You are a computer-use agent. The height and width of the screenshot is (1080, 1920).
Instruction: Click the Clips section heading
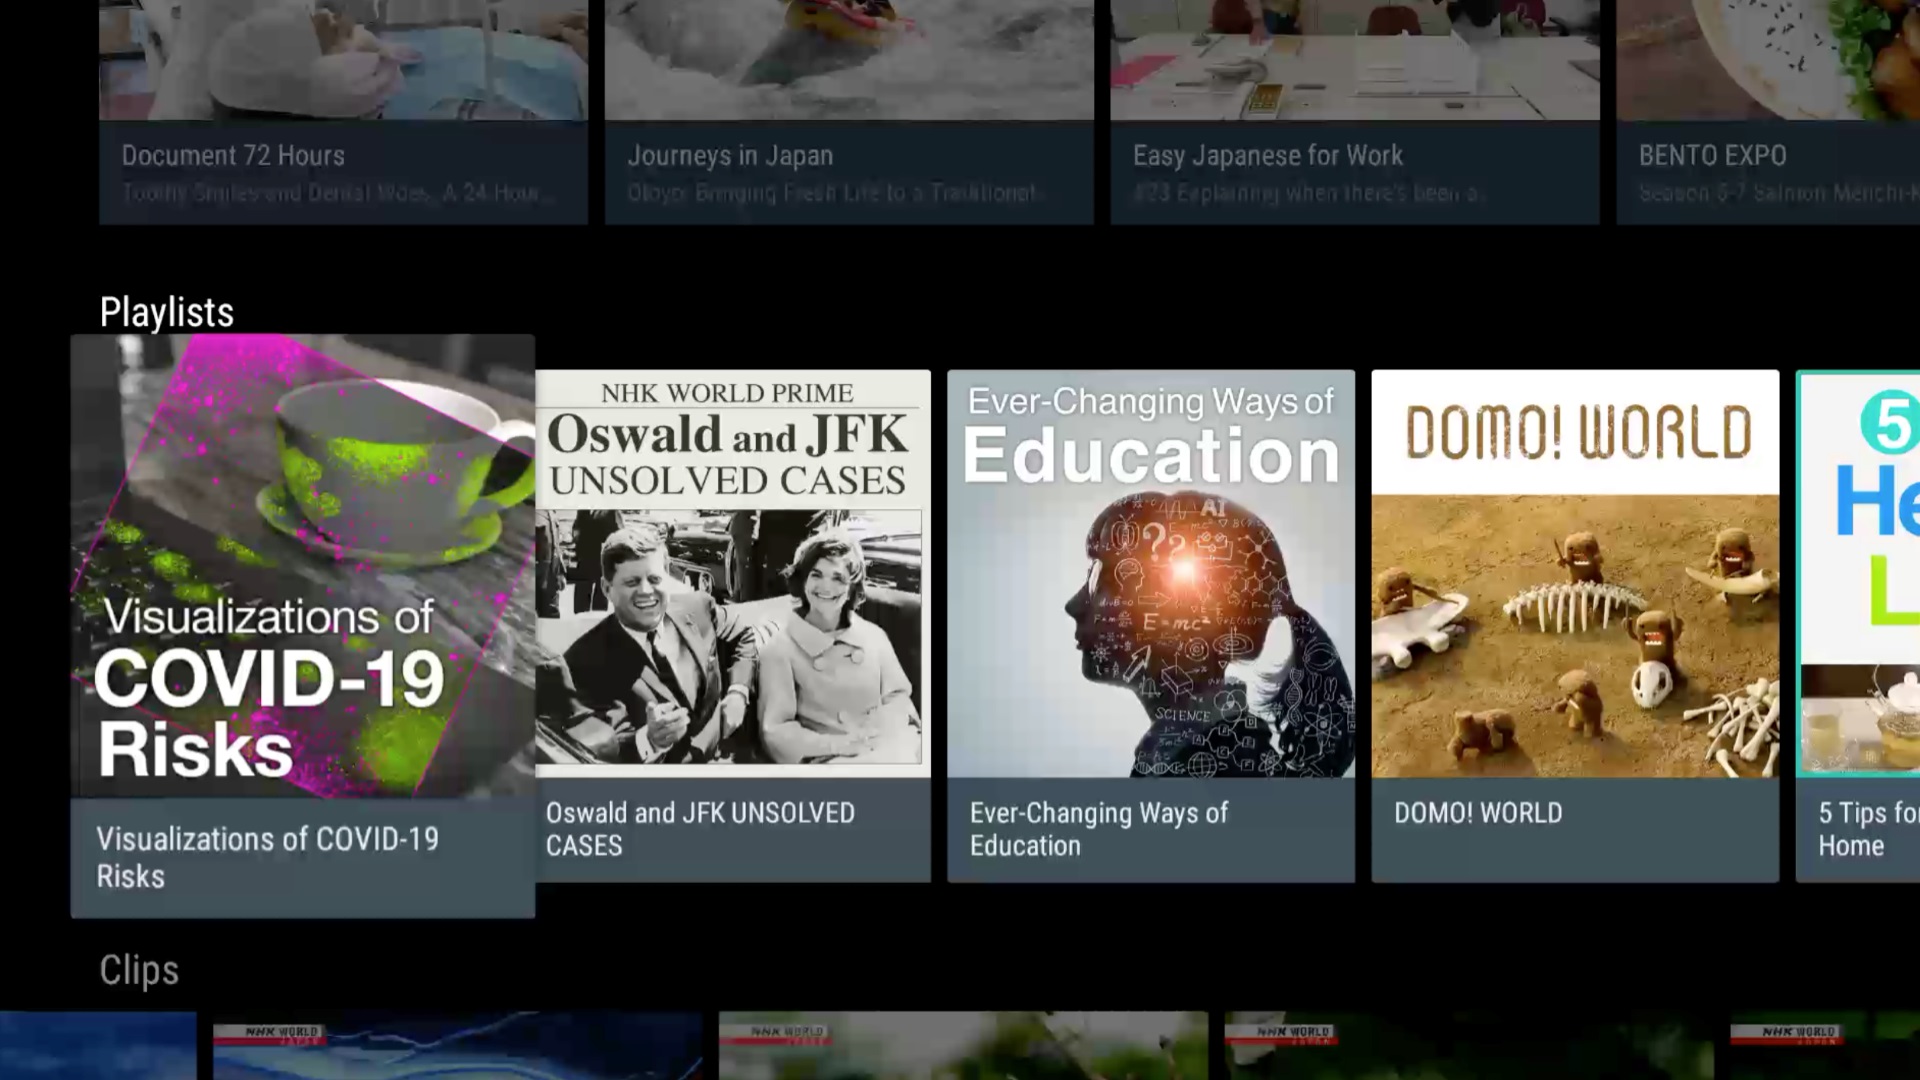pos(139,970)
